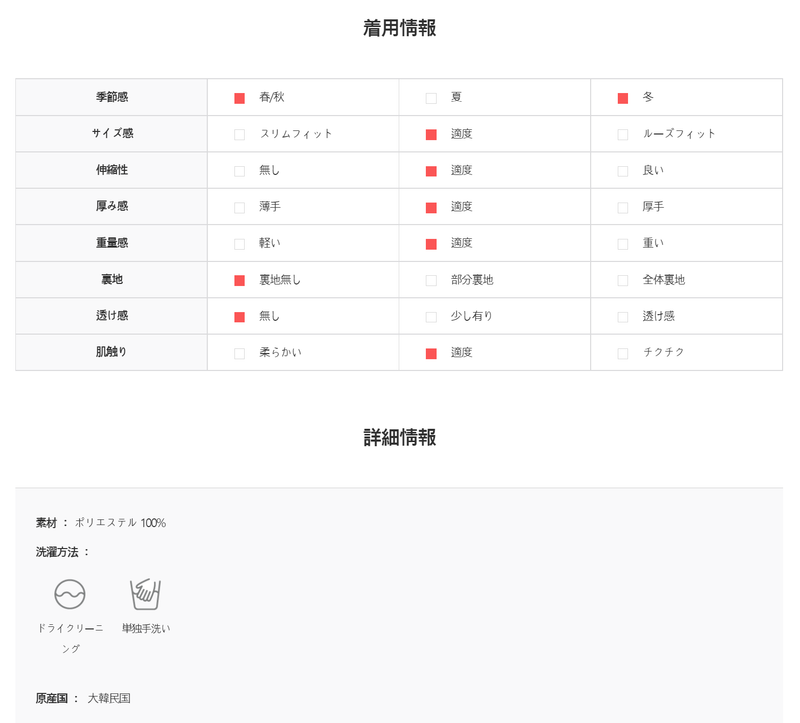Check the 薄手 thickness checkbox
The width and height of the screenshot is (800, 723).
[x=239, y=208]
